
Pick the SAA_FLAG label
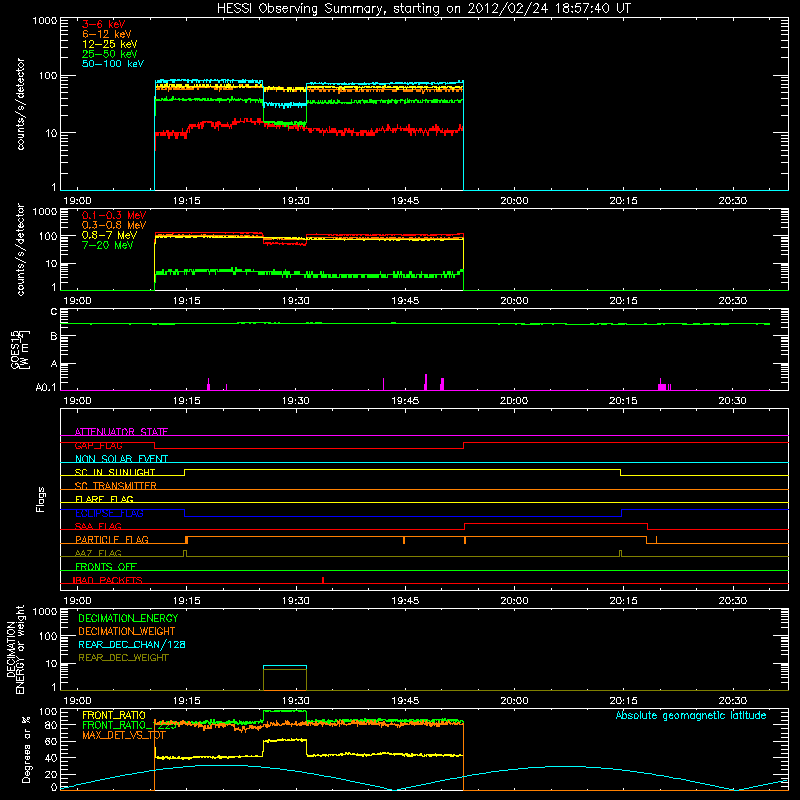click(98, 526)
